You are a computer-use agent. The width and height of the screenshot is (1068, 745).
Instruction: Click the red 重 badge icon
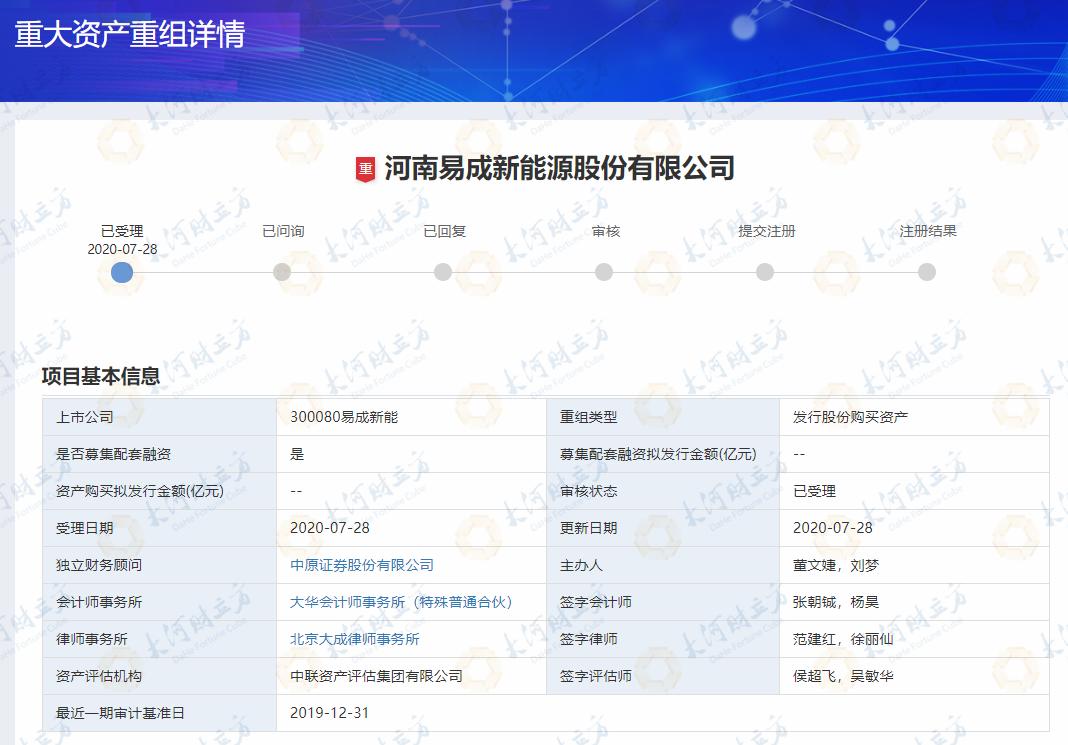[x=366, y=169]
